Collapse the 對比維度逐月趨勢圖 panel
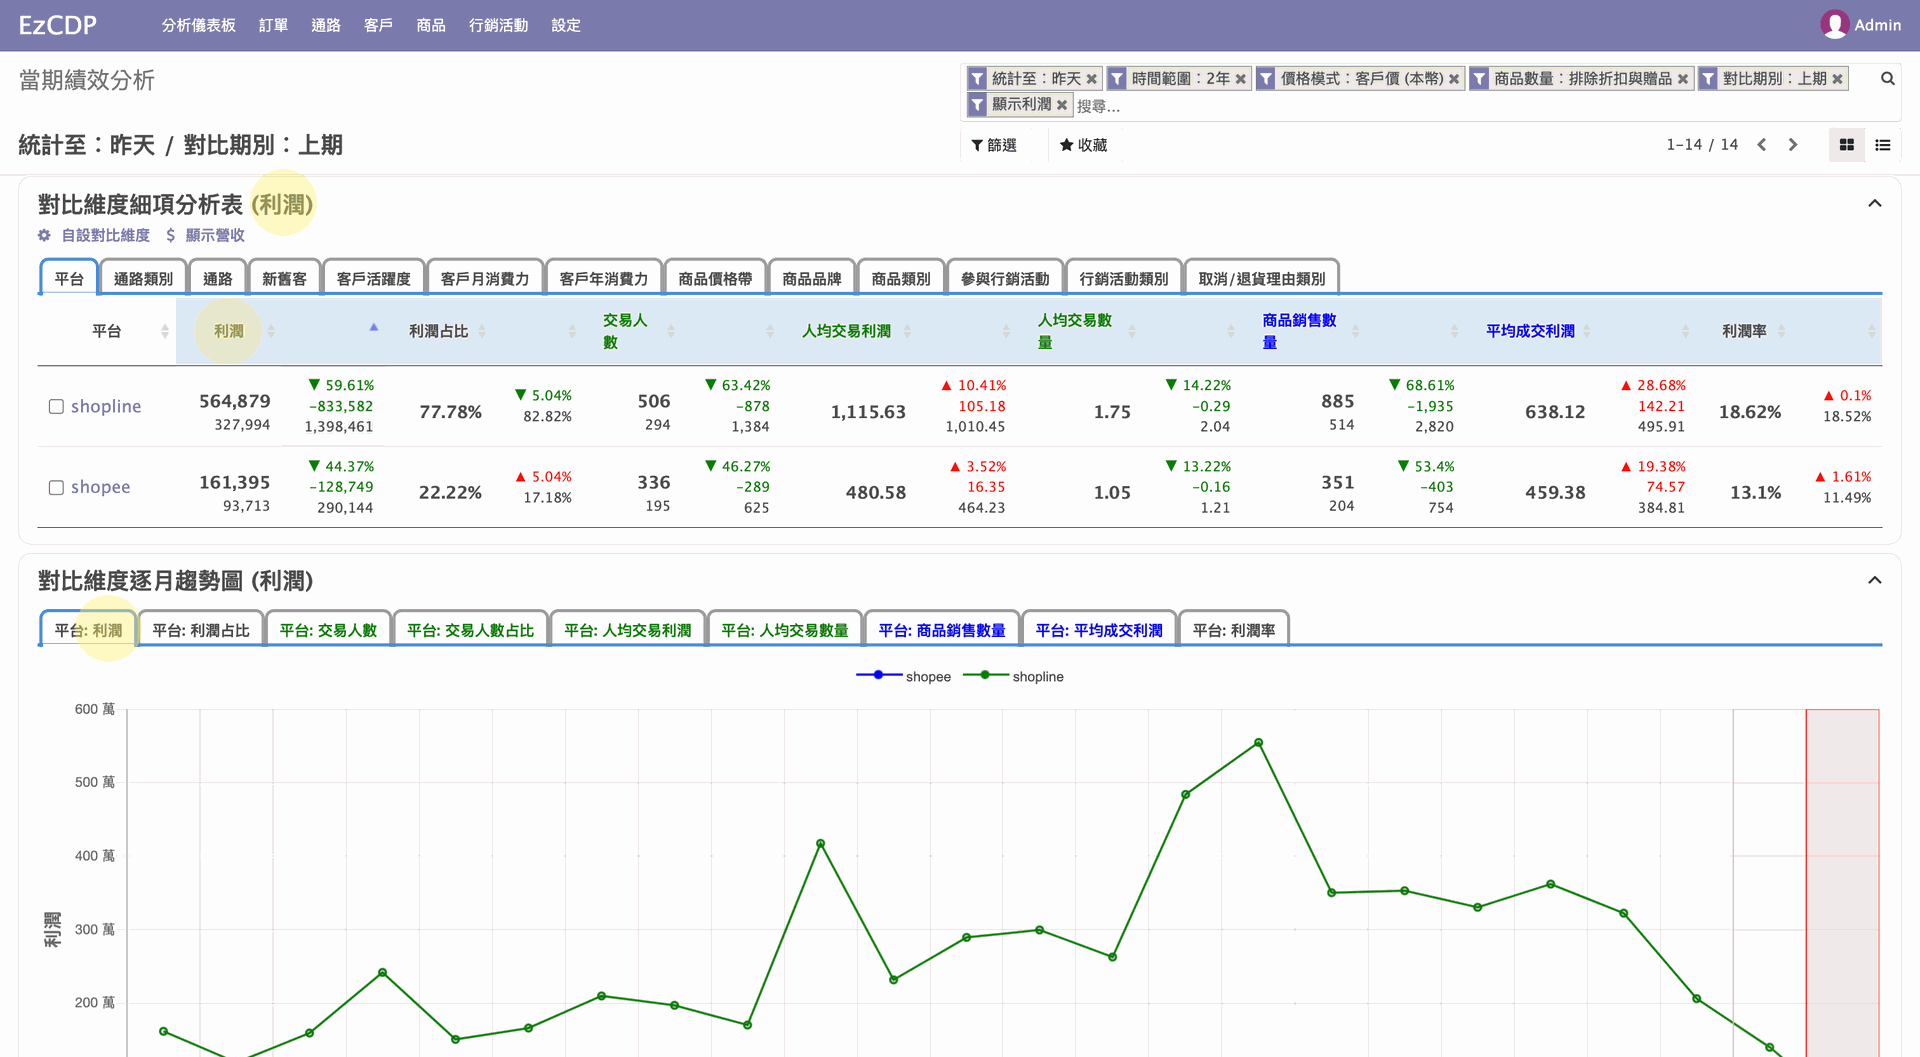This screenshot has width=1920, height=1057. [x=1875, y=580]
